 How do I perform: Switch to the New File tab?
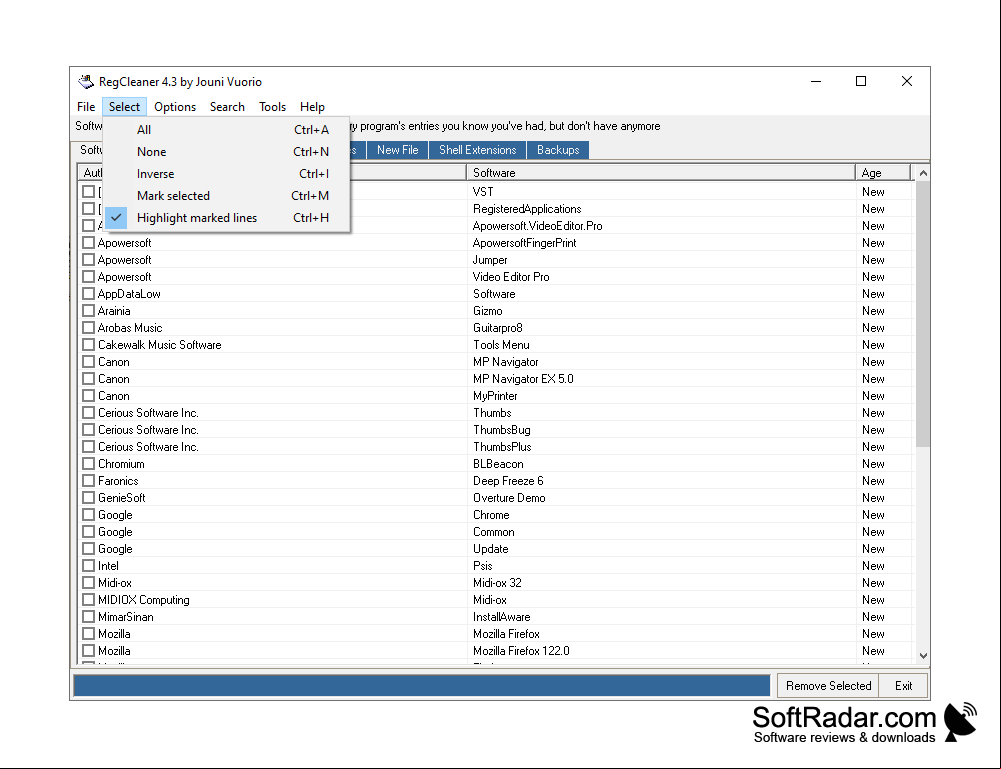point(398,150)
